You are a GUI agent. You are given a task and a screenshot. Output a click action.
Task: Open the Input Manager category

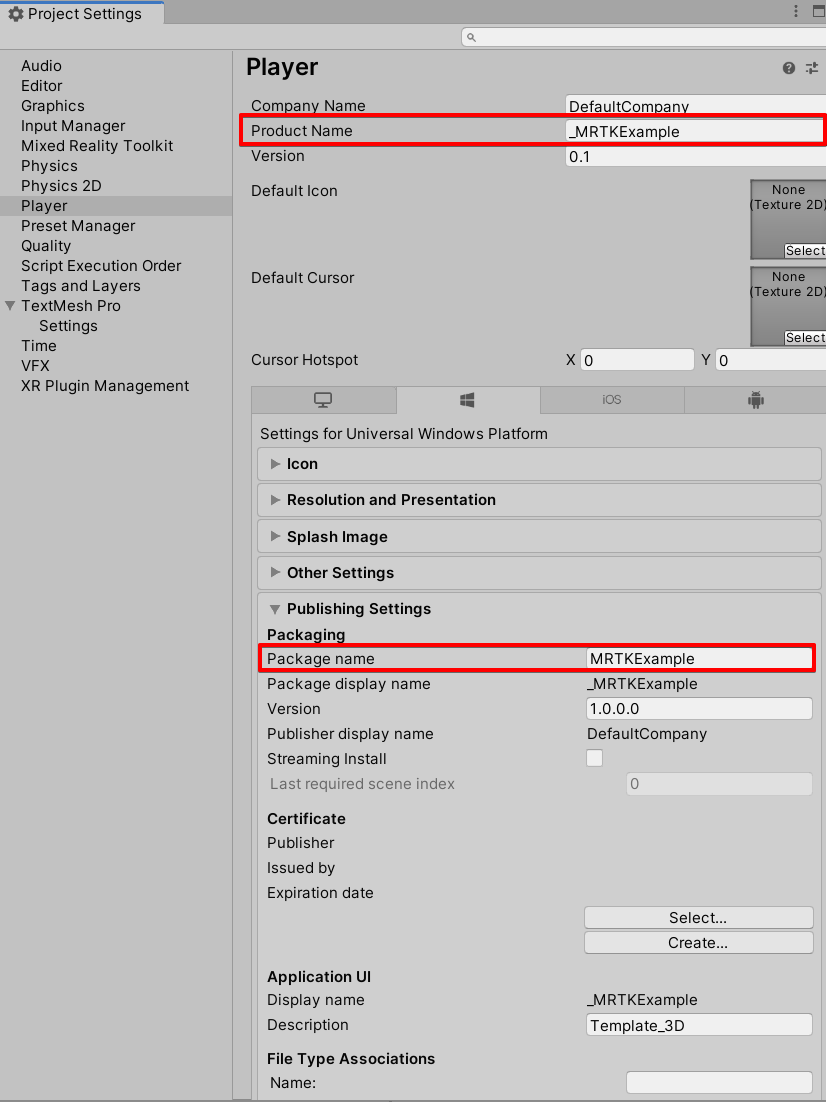(73, 126)
